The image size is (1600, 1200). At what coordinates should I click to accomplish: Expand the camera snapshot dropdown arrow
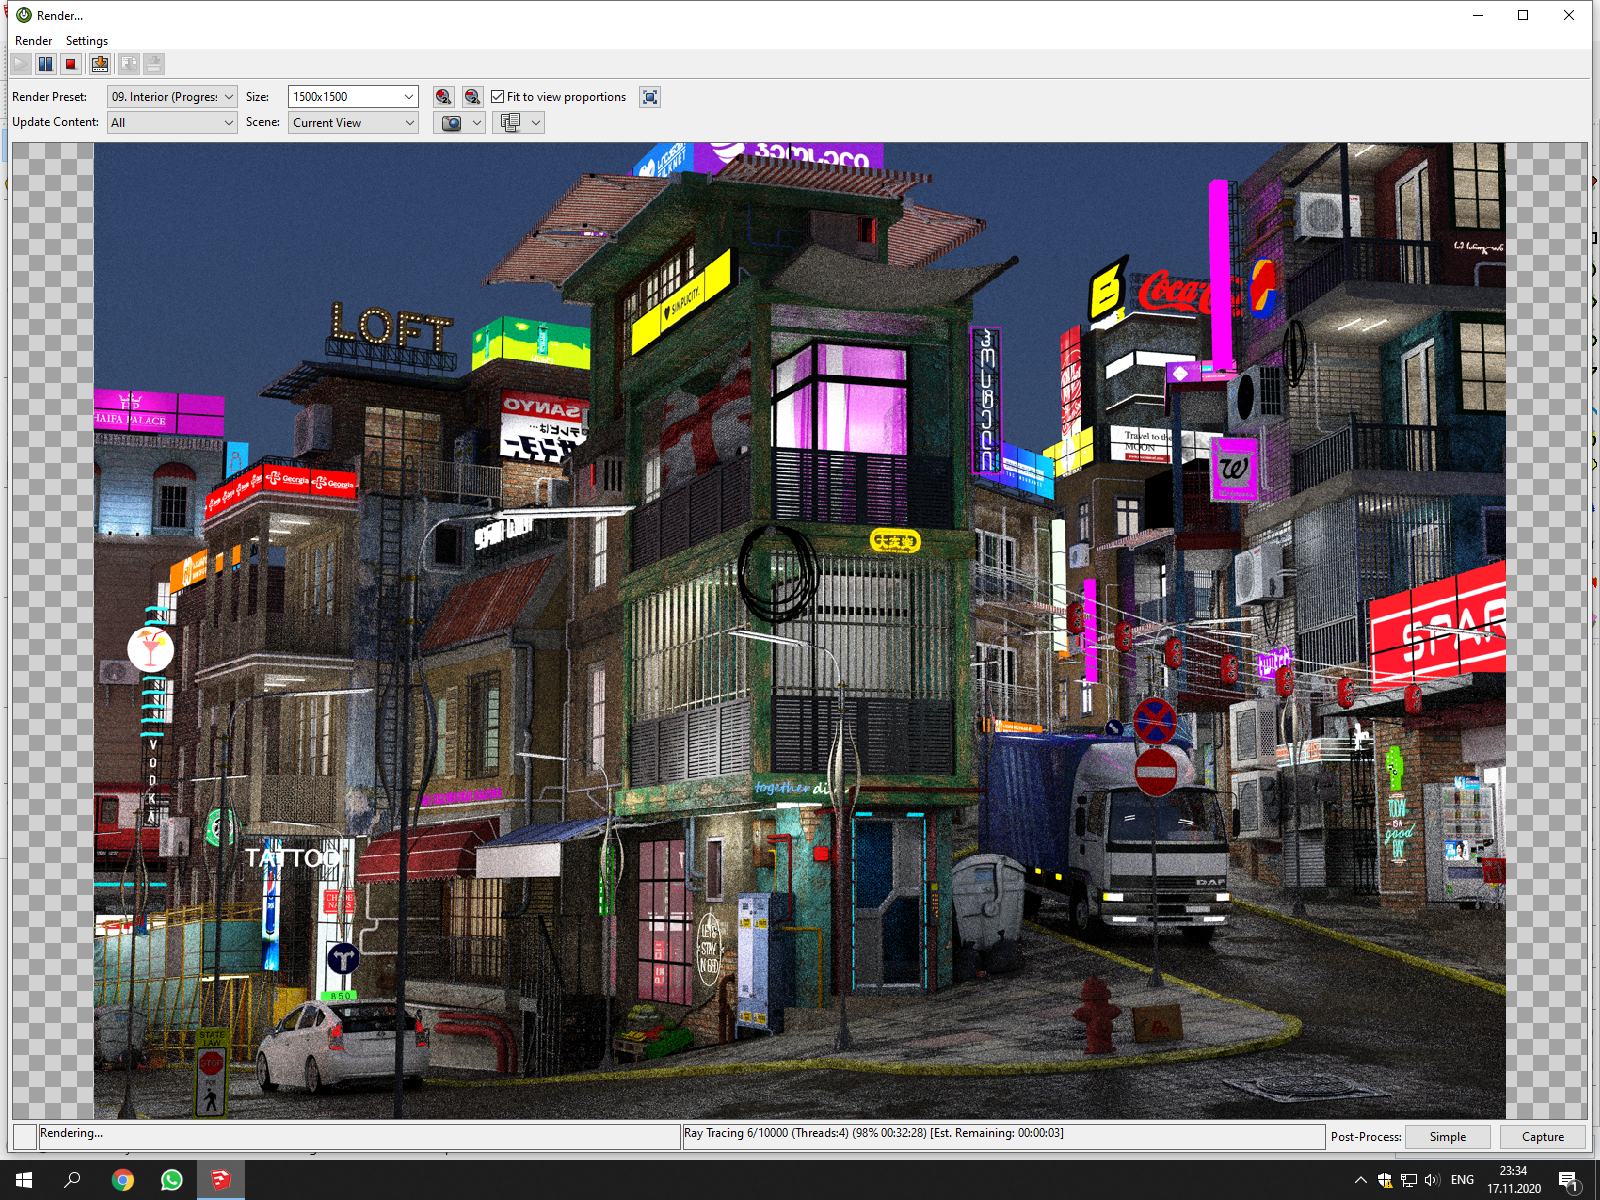pos(477,123)
